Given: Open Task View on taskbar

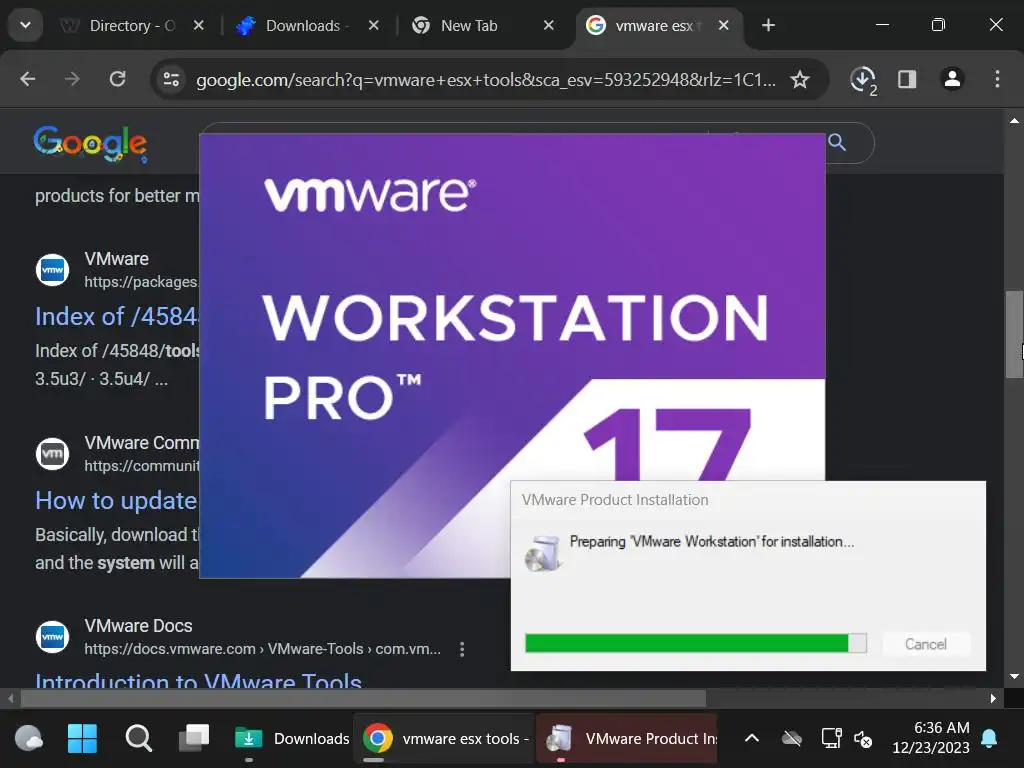Looking at the screenshot, I should pyautogui.click(x=194, y=739).
